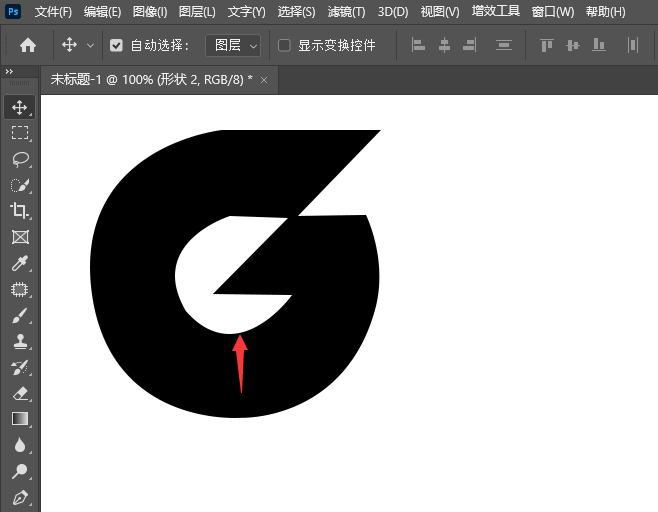Select the Eraser tool

(19, 394)
